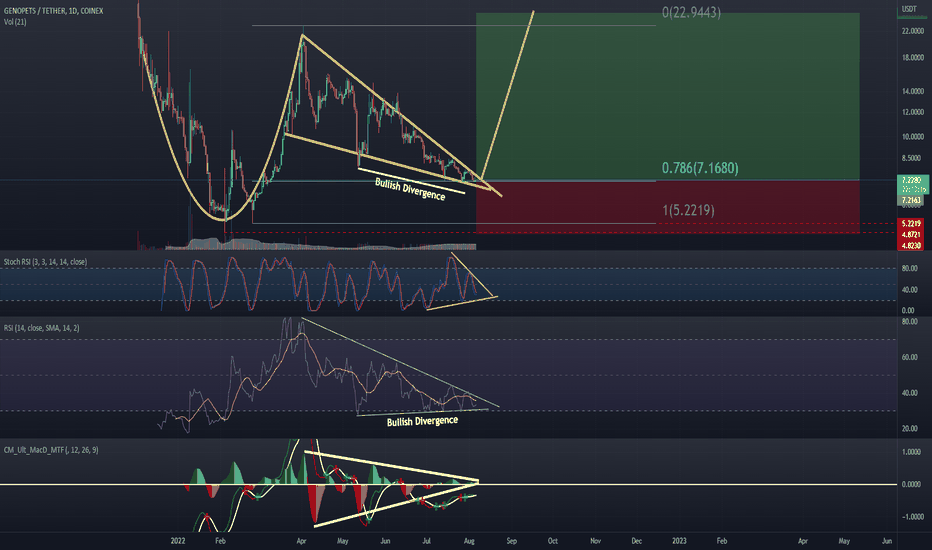Click the GENOPETS / TETHER symbol legend
The height and width of the screenshot is (550, 932).
[53, 11]
